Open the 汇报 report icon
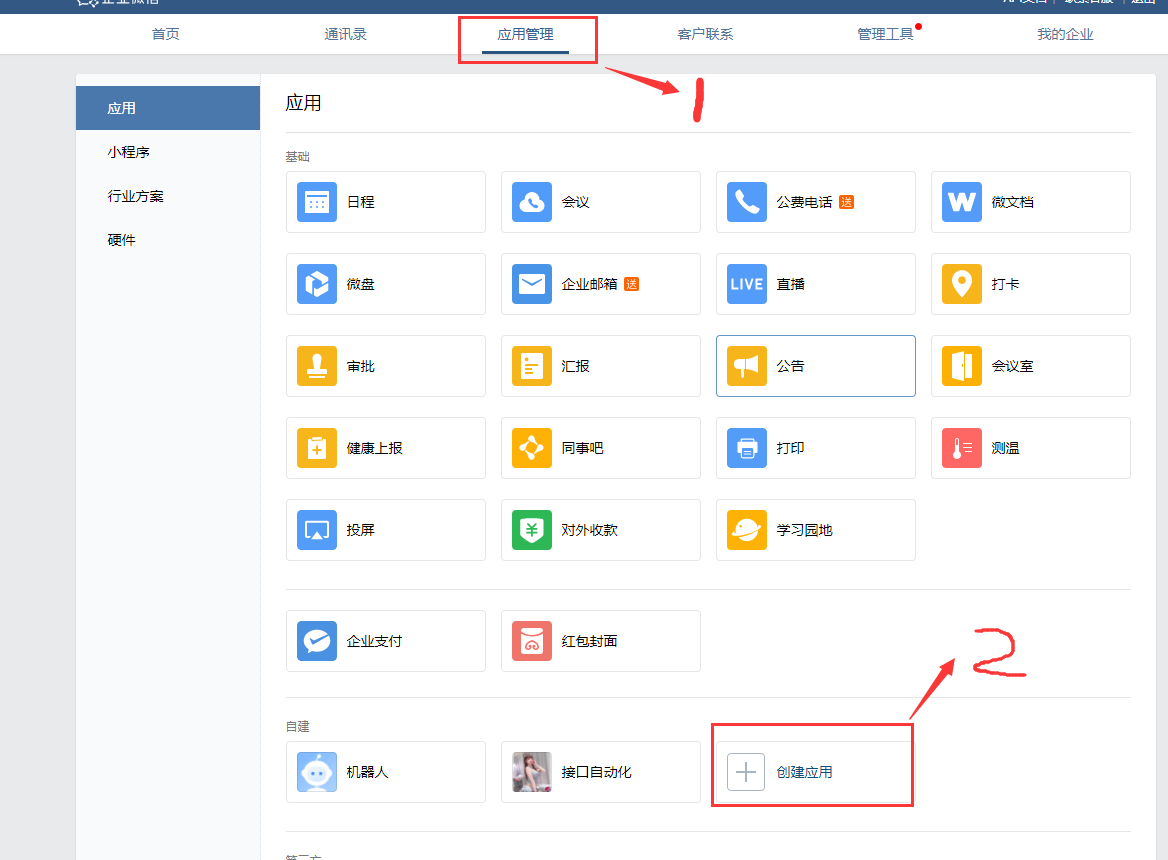 [x=532, y=366]
